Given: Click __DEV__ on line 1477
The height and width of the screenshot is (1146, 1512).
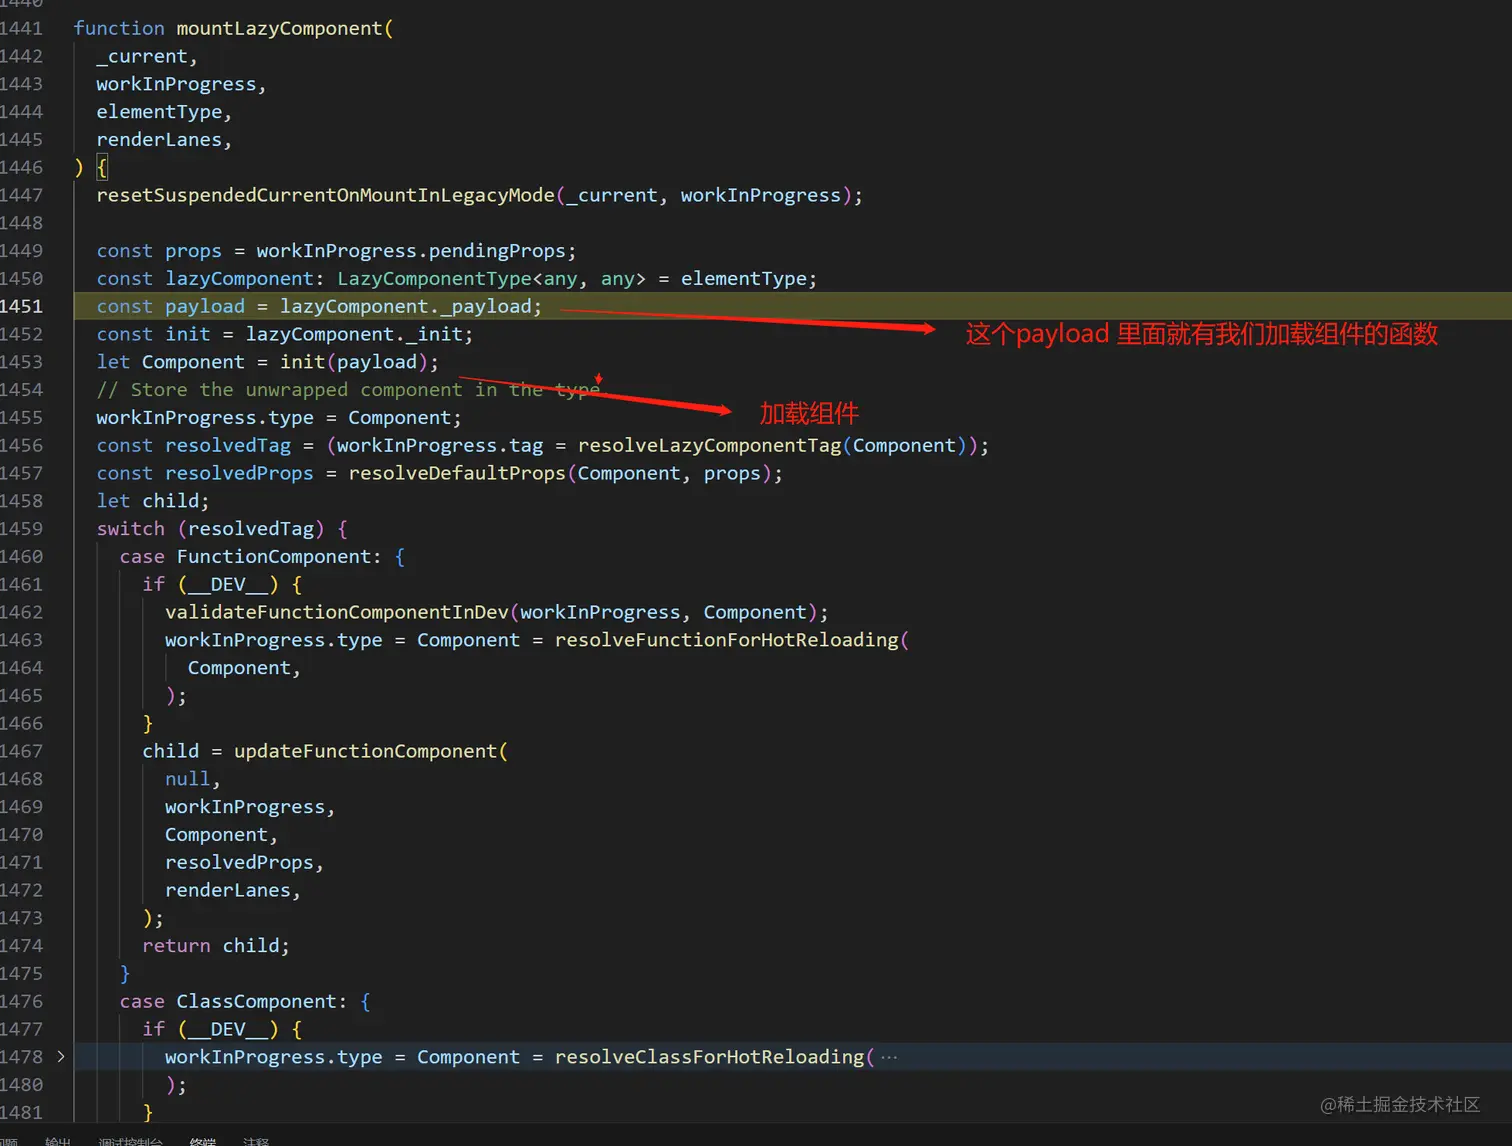Looking at the screenshot, I should [x=227, y=1029].
